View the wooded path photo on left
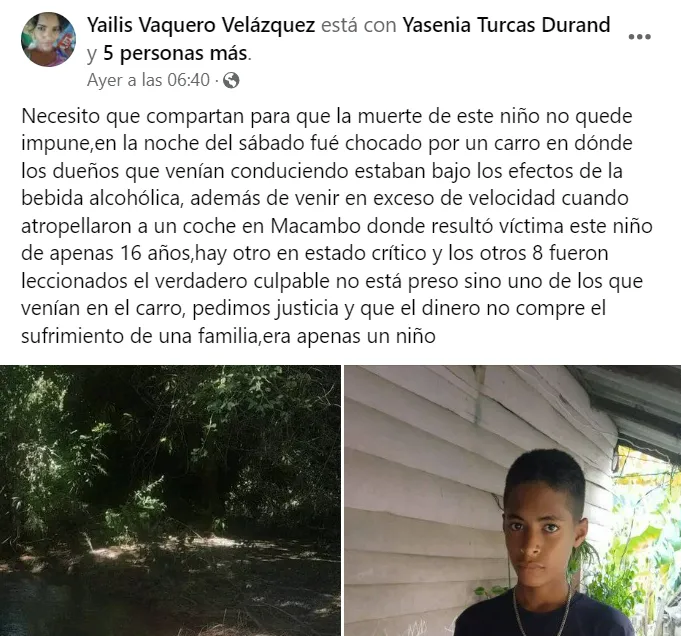This screenshot has height=636, width=681. coord(170,500)
